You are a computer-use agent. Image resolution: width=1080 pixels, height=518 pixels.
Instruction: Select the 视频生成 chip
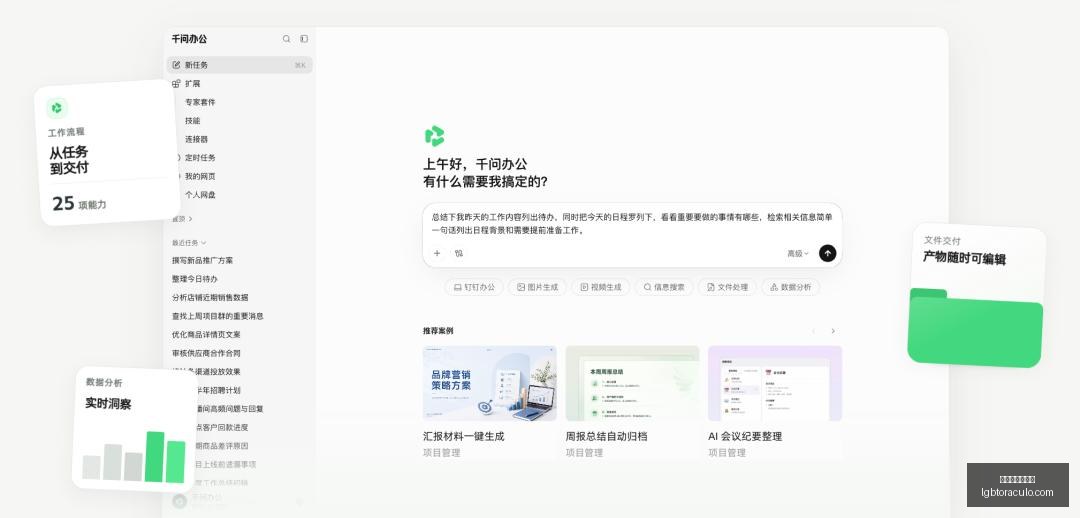[601, 287]
